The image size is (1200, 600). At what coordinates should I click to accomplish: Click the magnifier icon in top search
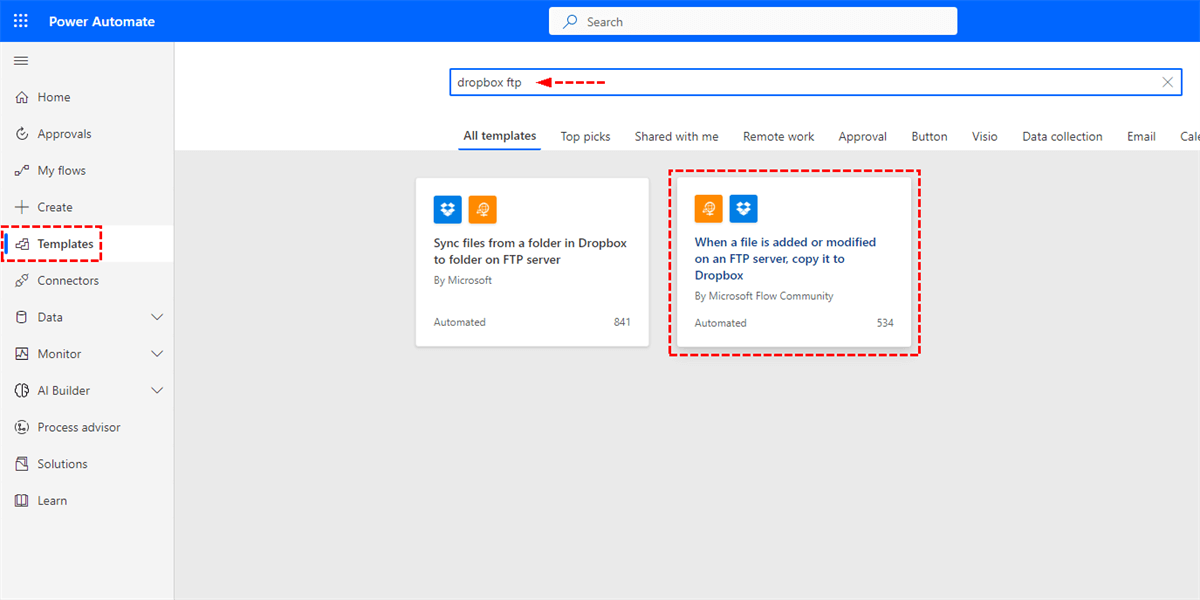(570, 21)
